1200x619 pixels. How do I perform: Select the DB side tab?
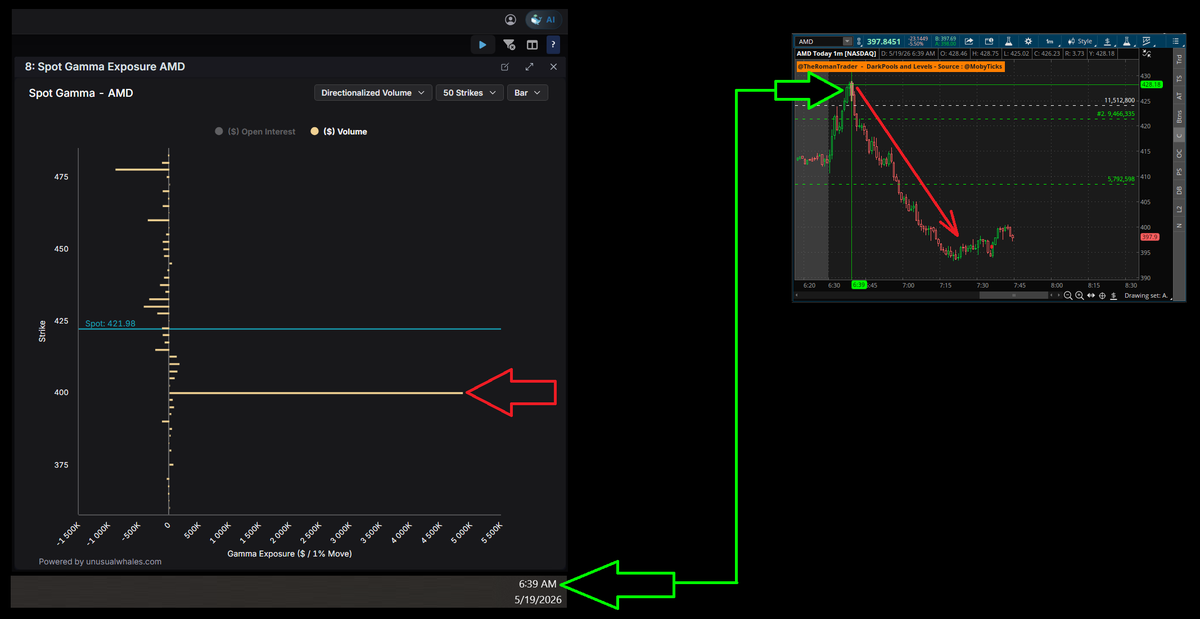coord(1179,190)
